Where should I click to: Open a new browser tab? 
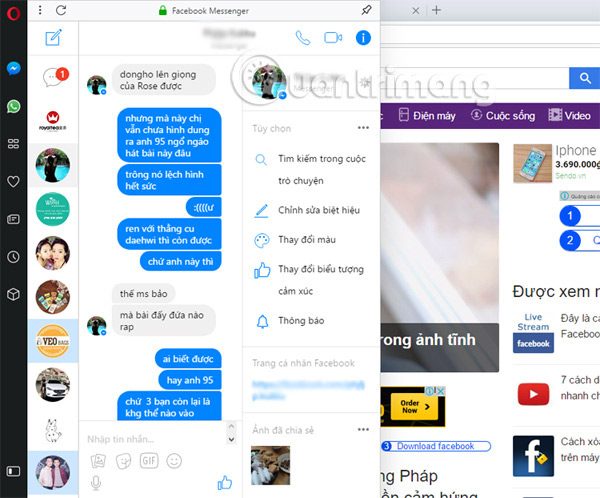click(x=436, y=10)
